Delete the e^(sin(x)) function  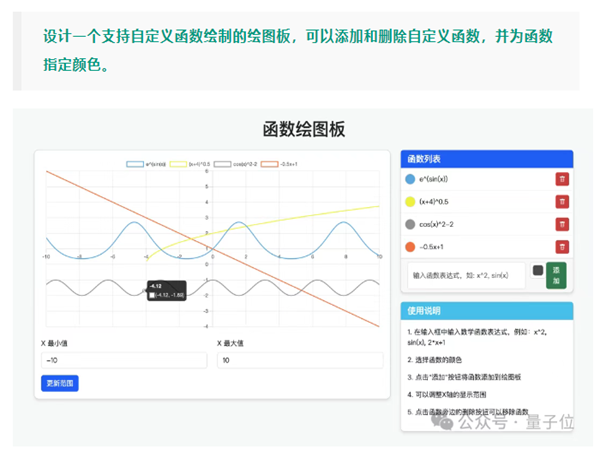(x=562, y=180)
